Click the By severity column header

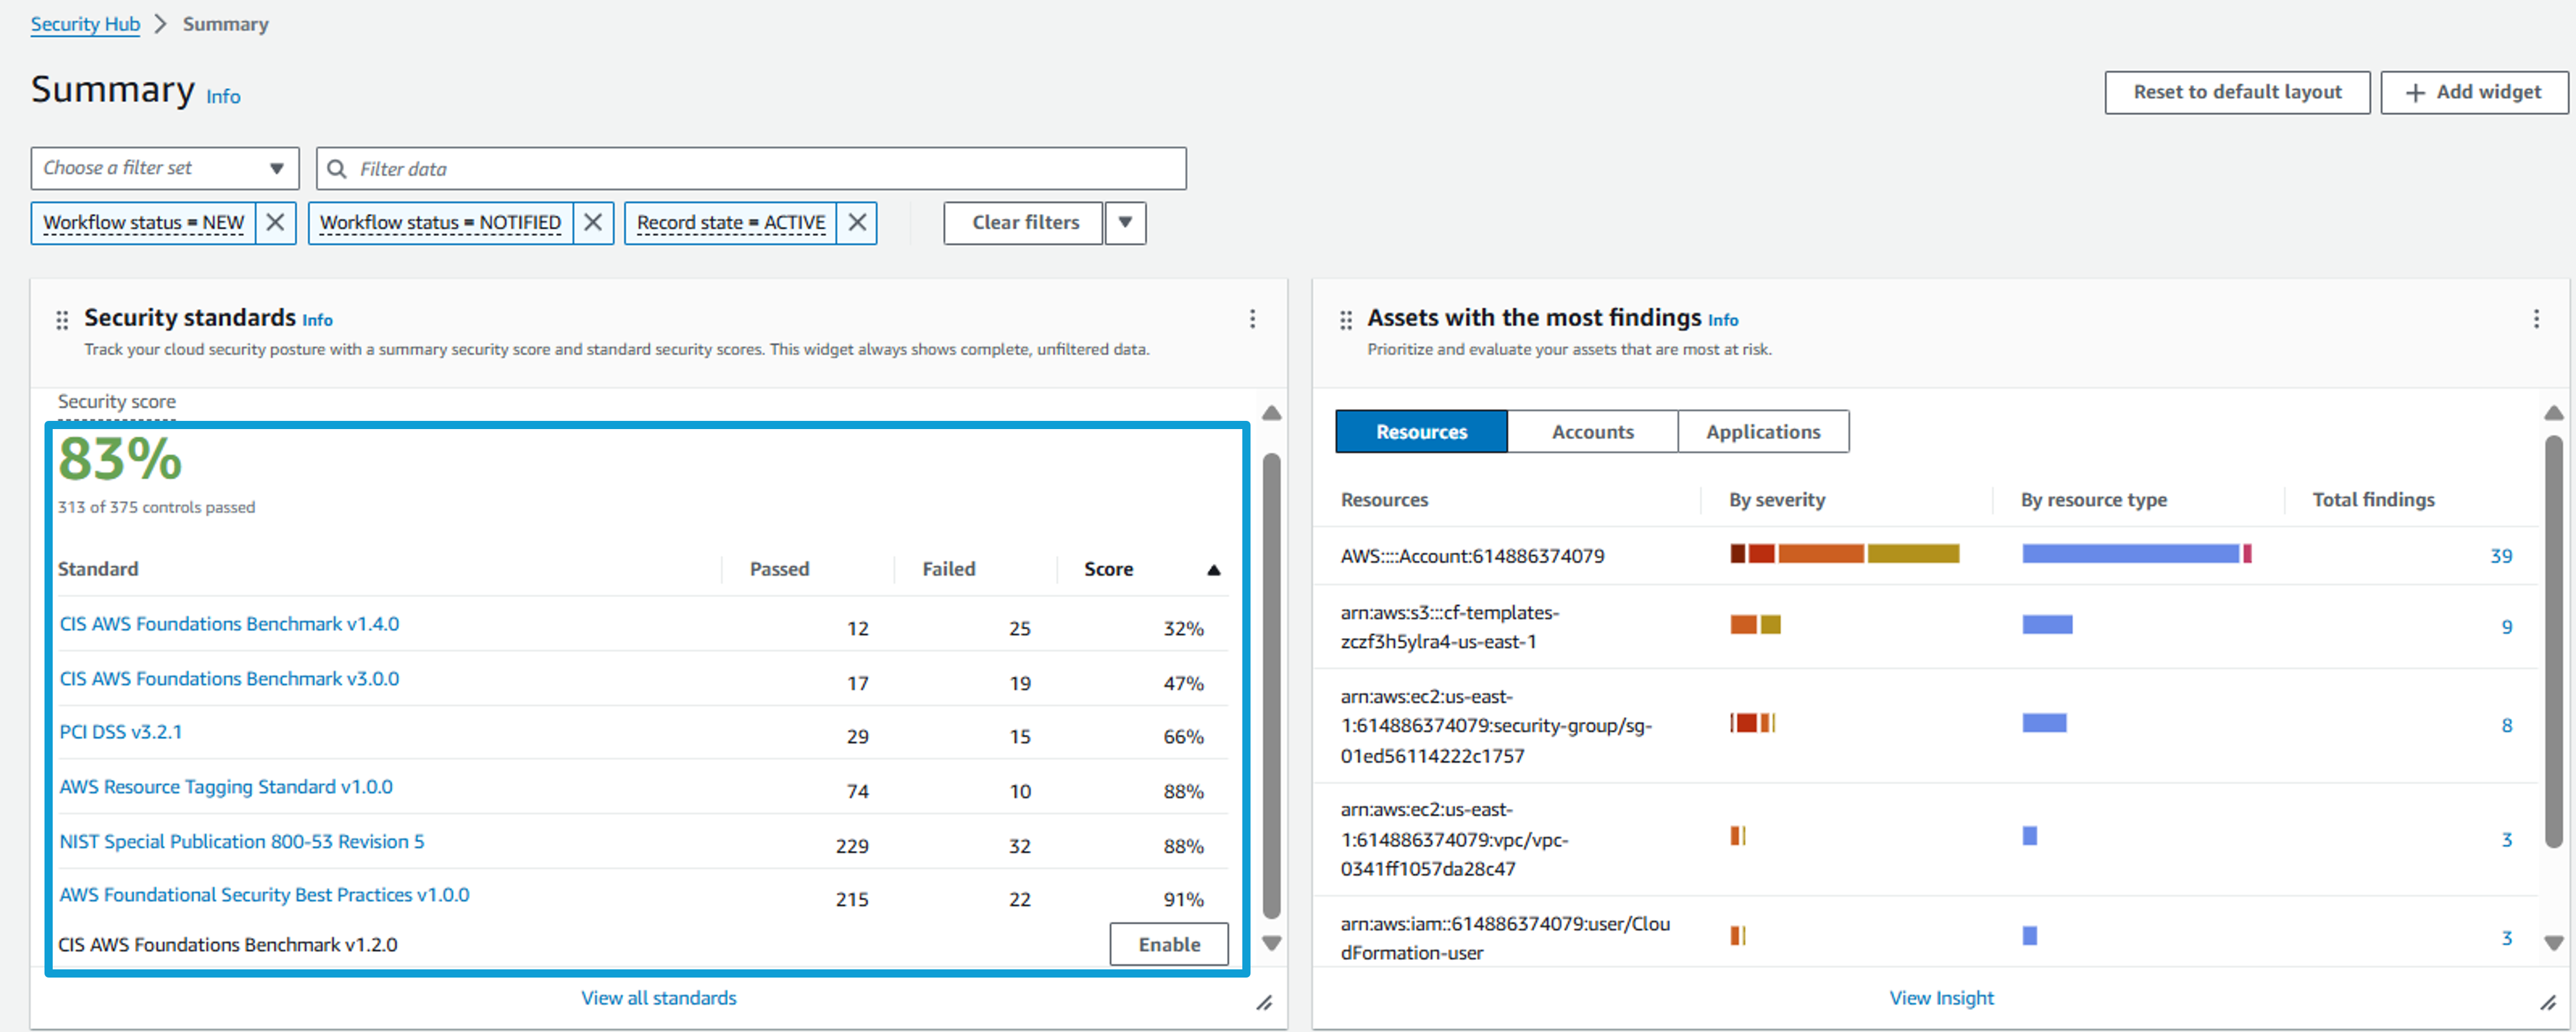pyautogui.click(x=1777, y=500)
